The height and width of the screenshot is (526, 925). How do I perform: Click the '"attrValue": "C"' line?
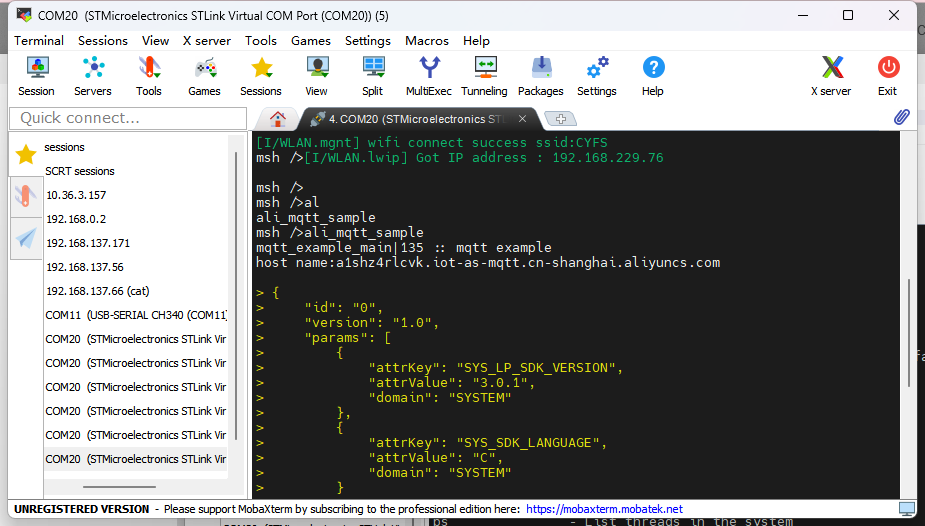tap(435, 458)
